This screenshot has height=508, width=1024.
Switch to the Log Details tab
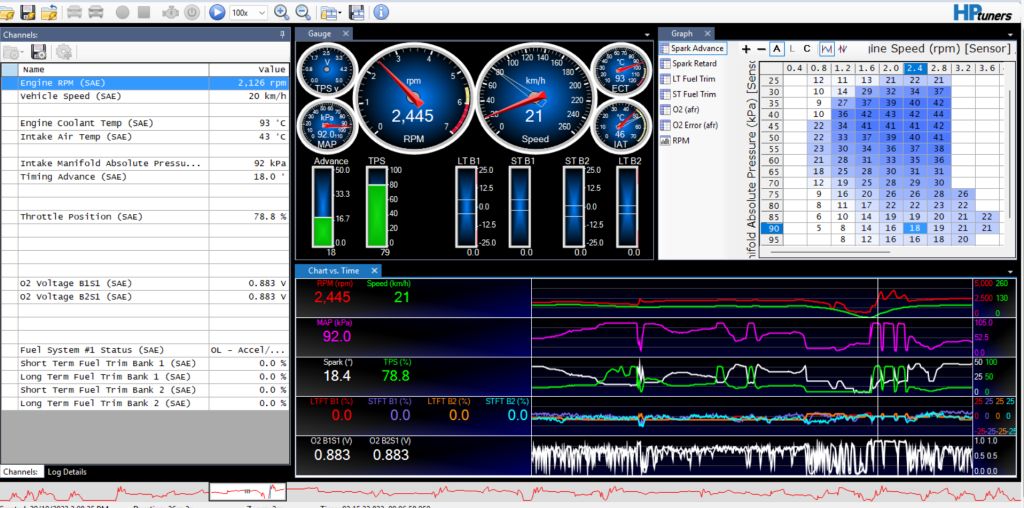pos(67,471)
